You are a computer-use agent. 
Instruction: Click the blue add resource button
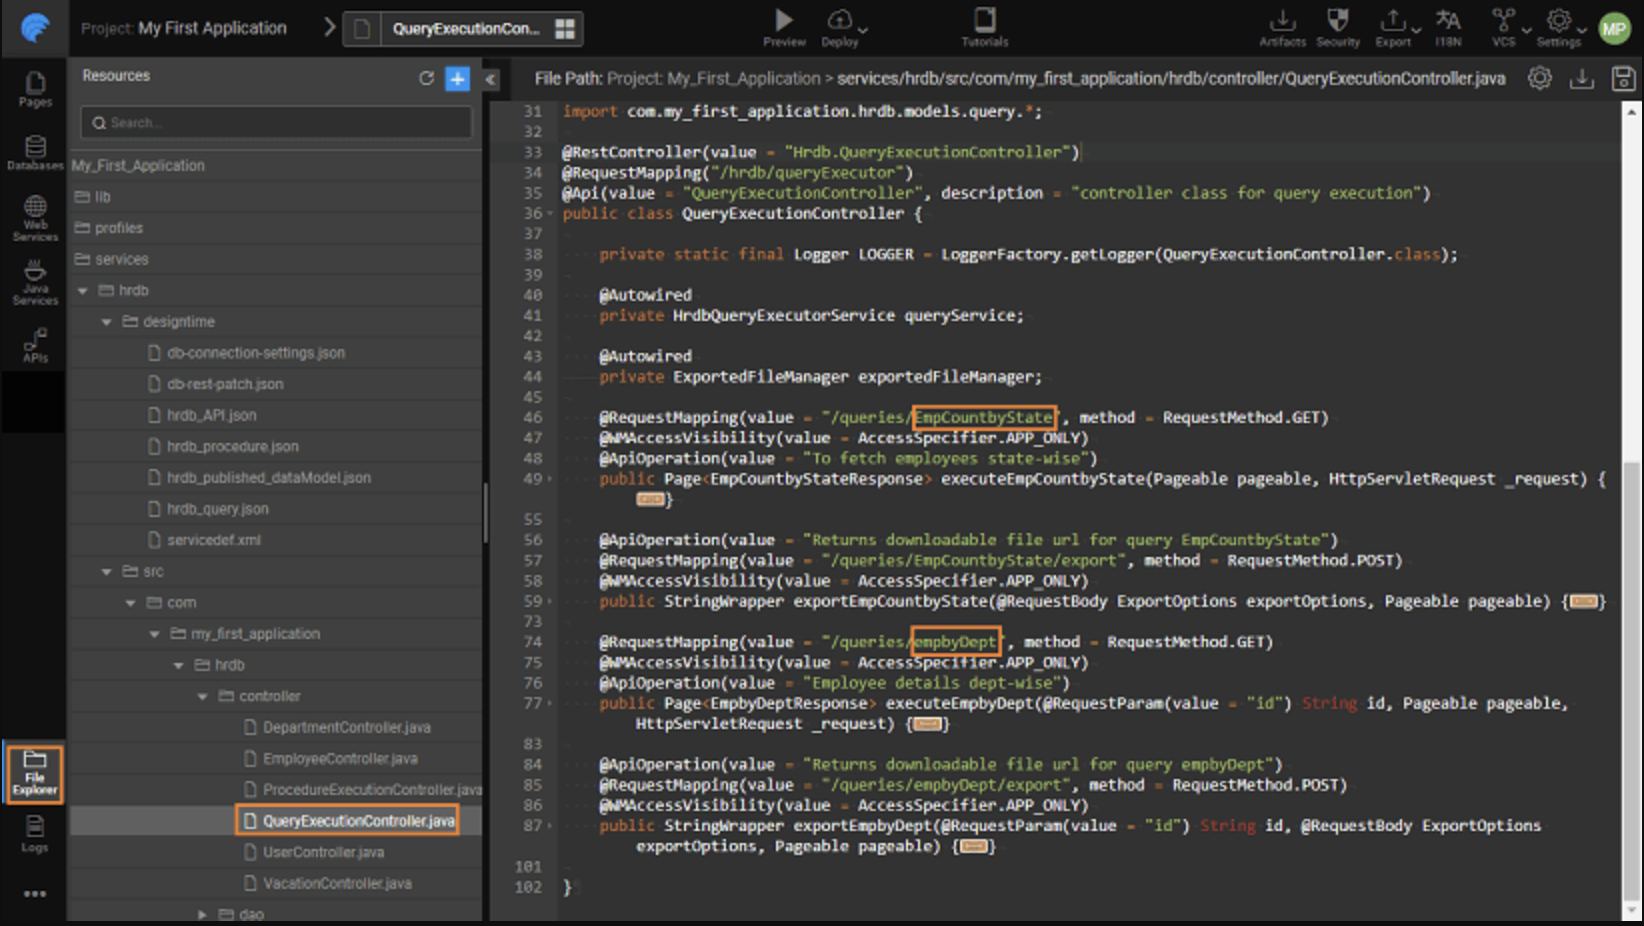pos(457,78)
